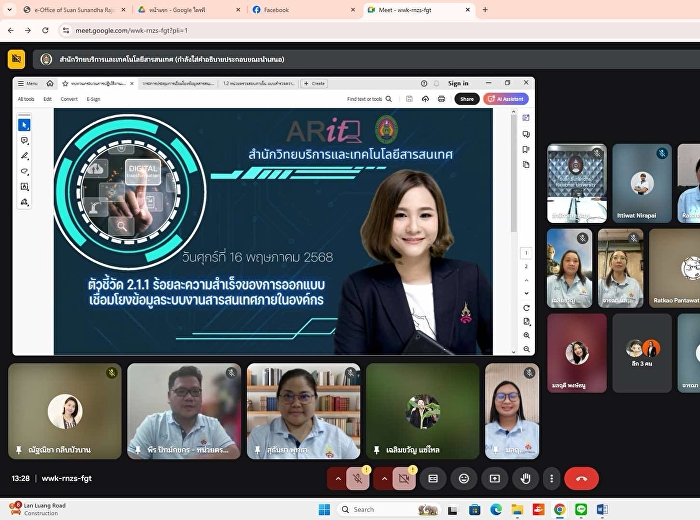The width and height of the screenshot is (700, 520).
Task: Open Acrobat AI Assistant
Action: click(x=506, y=99)
